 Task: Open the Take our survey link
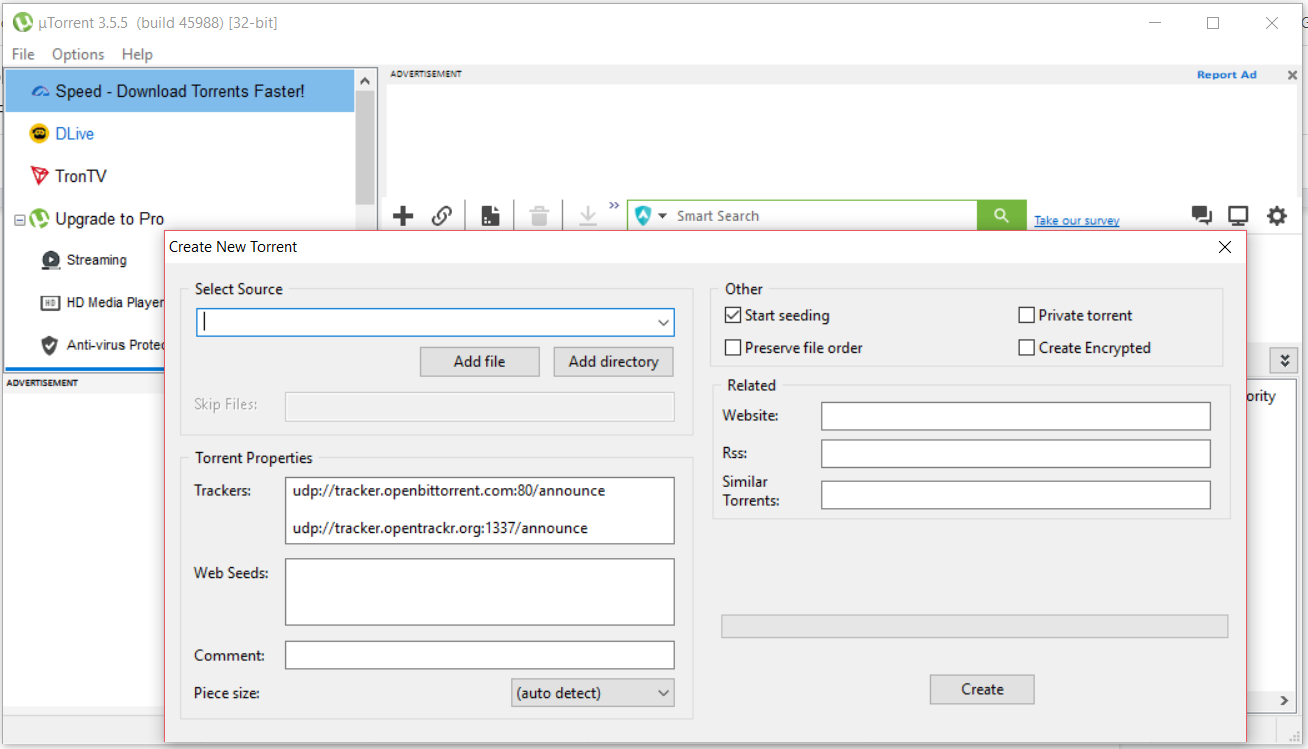(1077, 221)
